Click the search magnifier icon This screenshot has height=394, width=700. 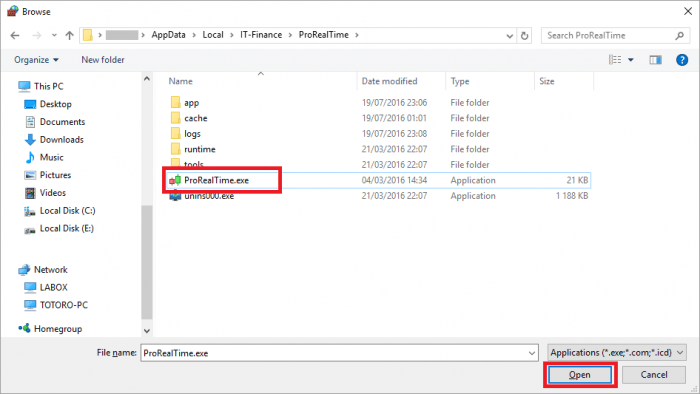tap(679, 35)
